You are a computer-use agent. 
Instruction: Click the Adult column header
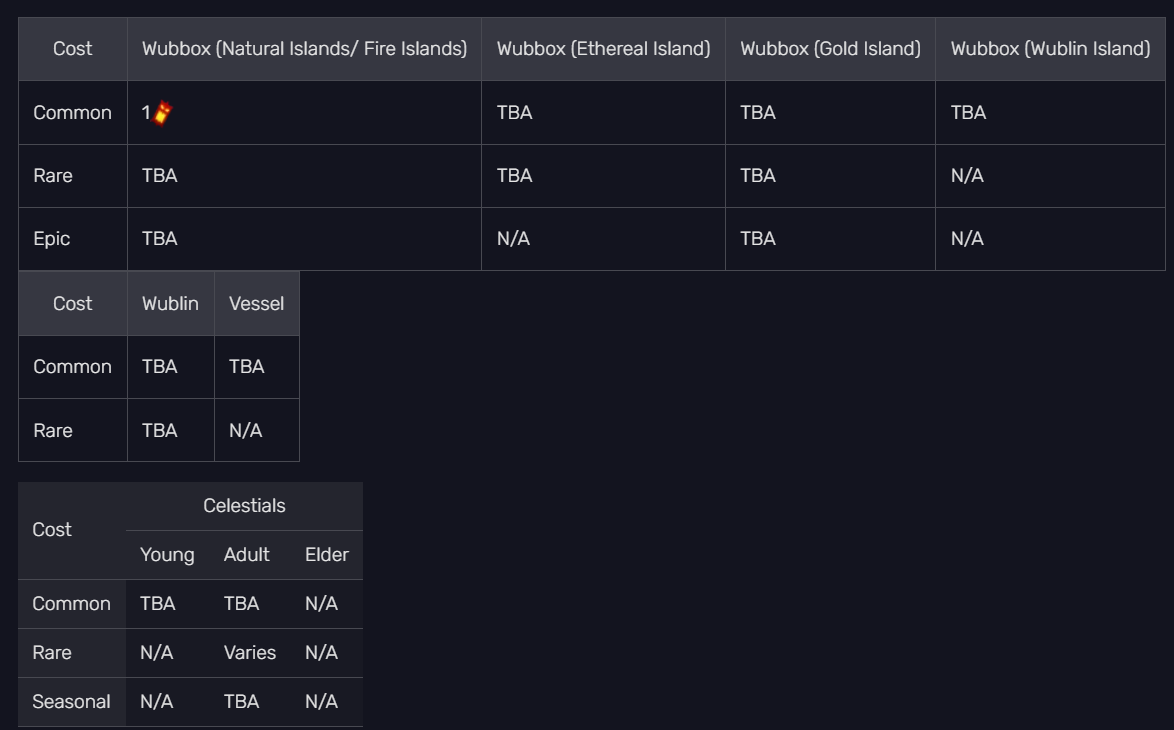[x=247, y=555]
